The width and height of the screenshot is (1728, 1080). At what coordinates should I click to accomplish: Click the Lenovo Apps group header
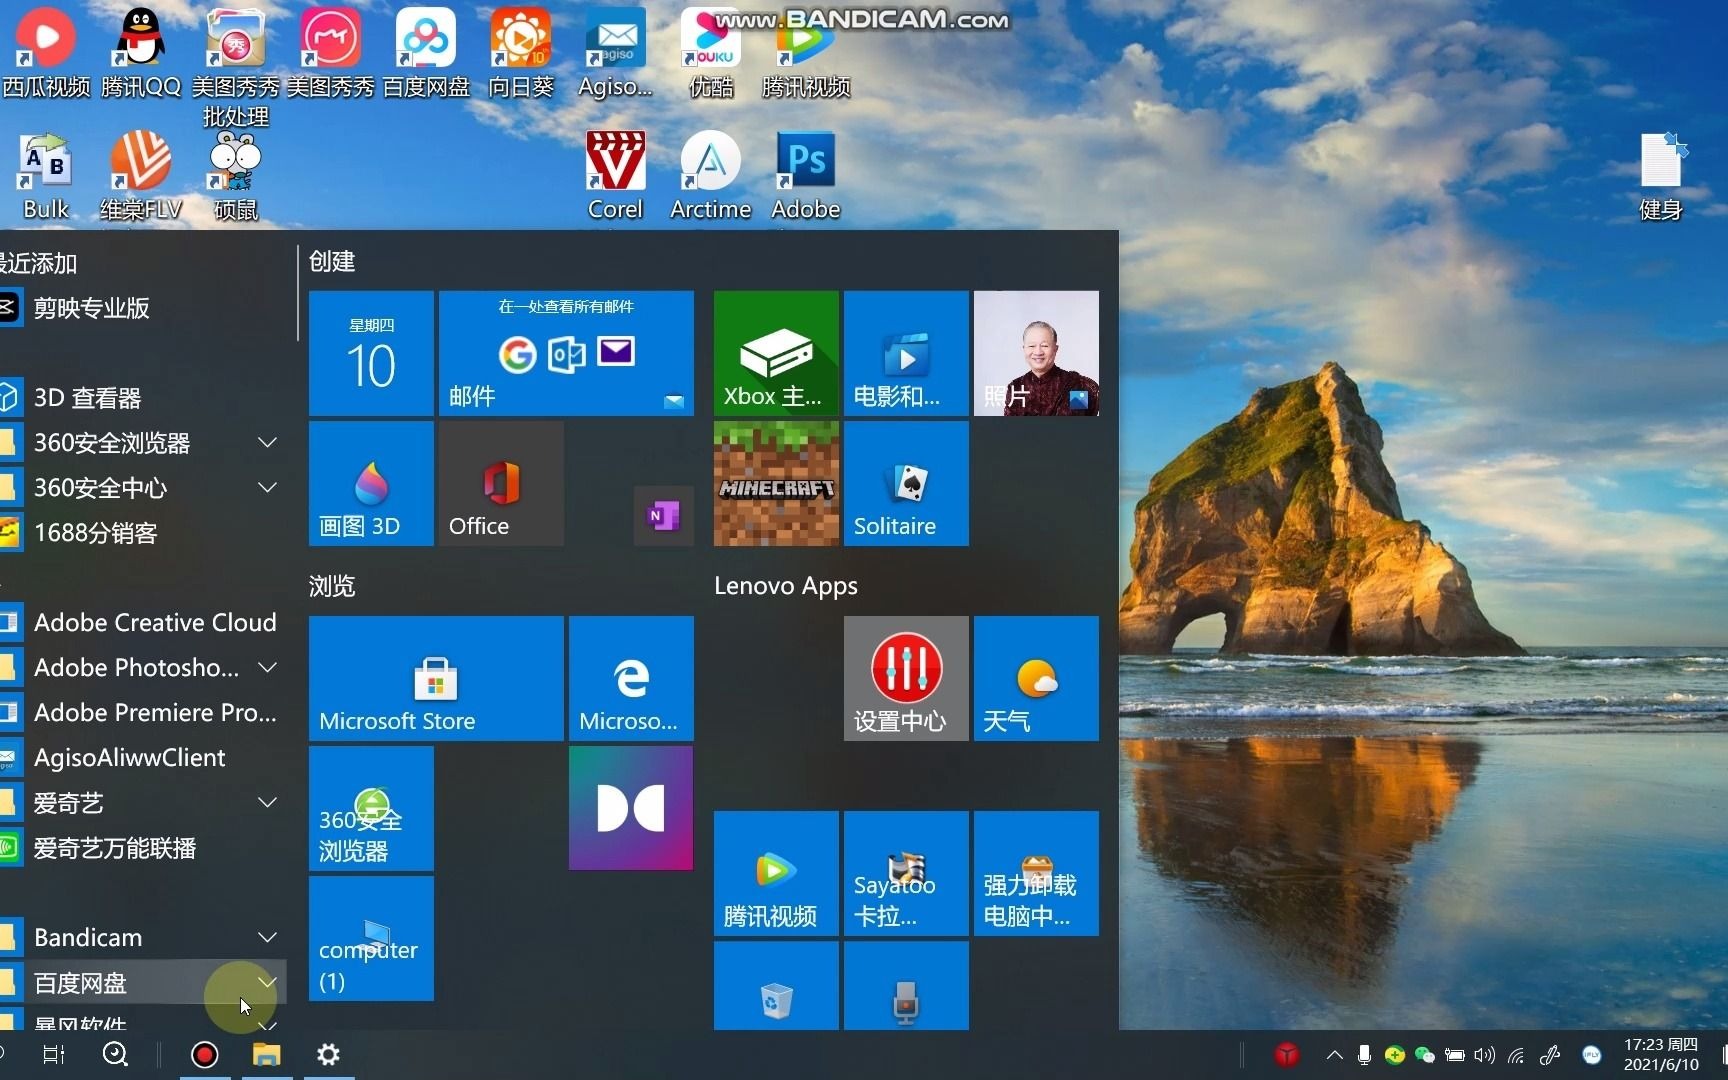coord(786,586)
